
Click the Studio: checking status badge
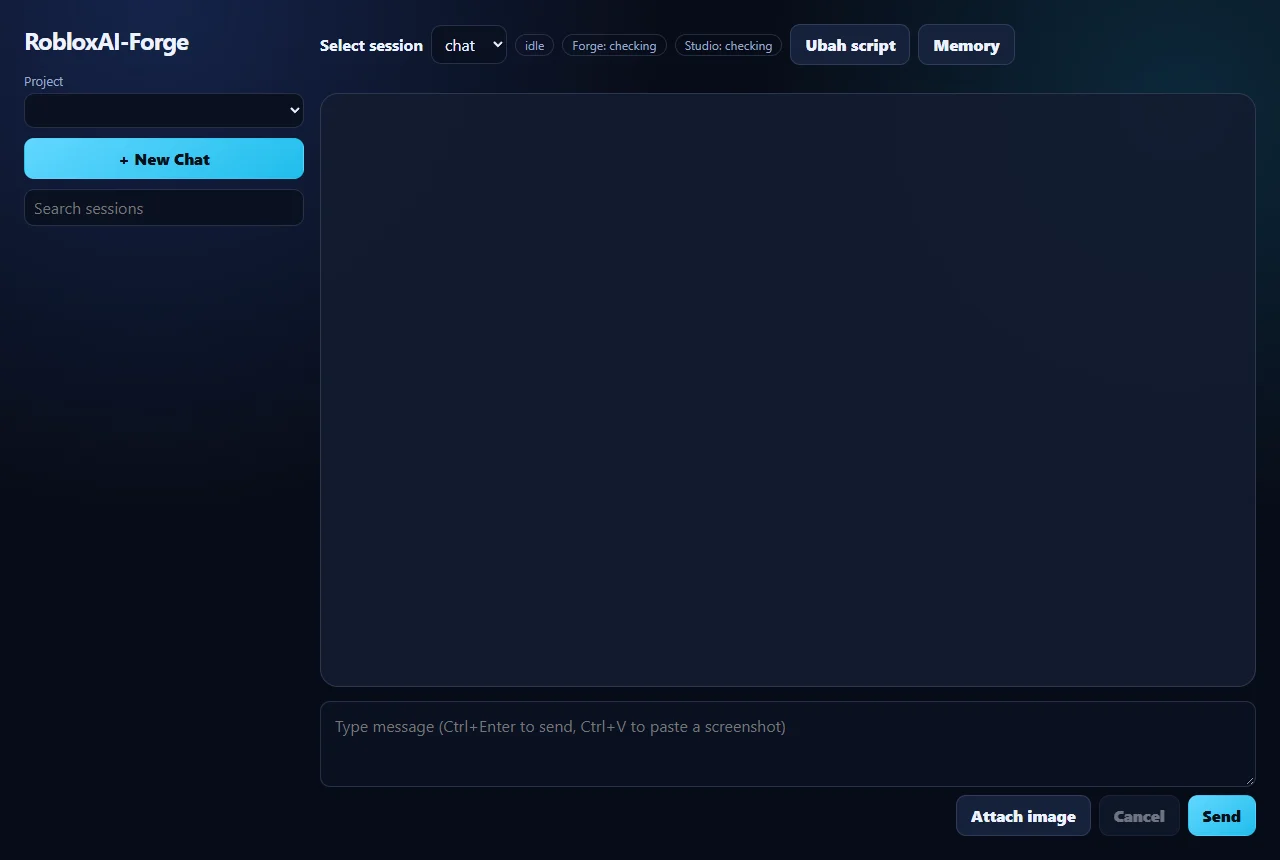click(729, 46)
